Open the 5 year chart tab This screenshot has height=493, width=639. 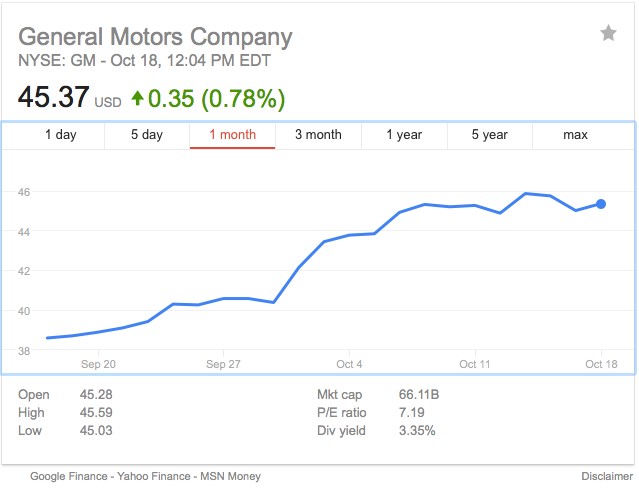pyautogui.click(x=490, y=135)
